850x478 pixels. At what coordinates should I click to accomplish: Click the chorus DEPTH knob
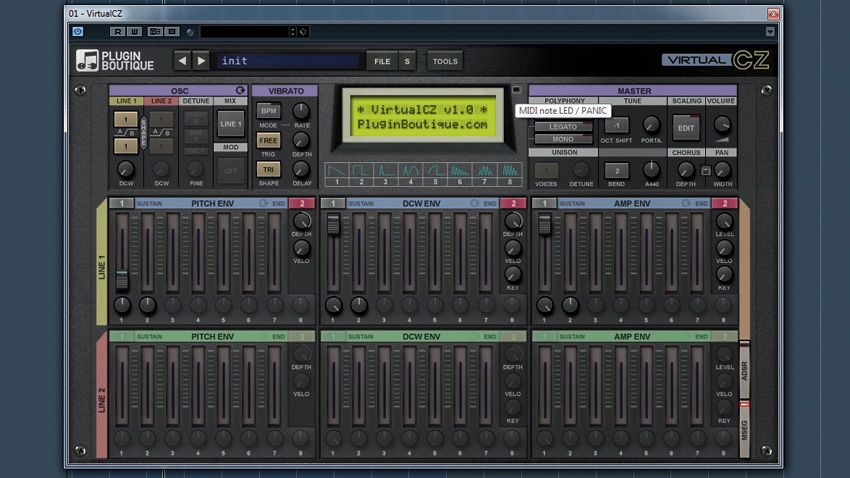click(686, 170)
